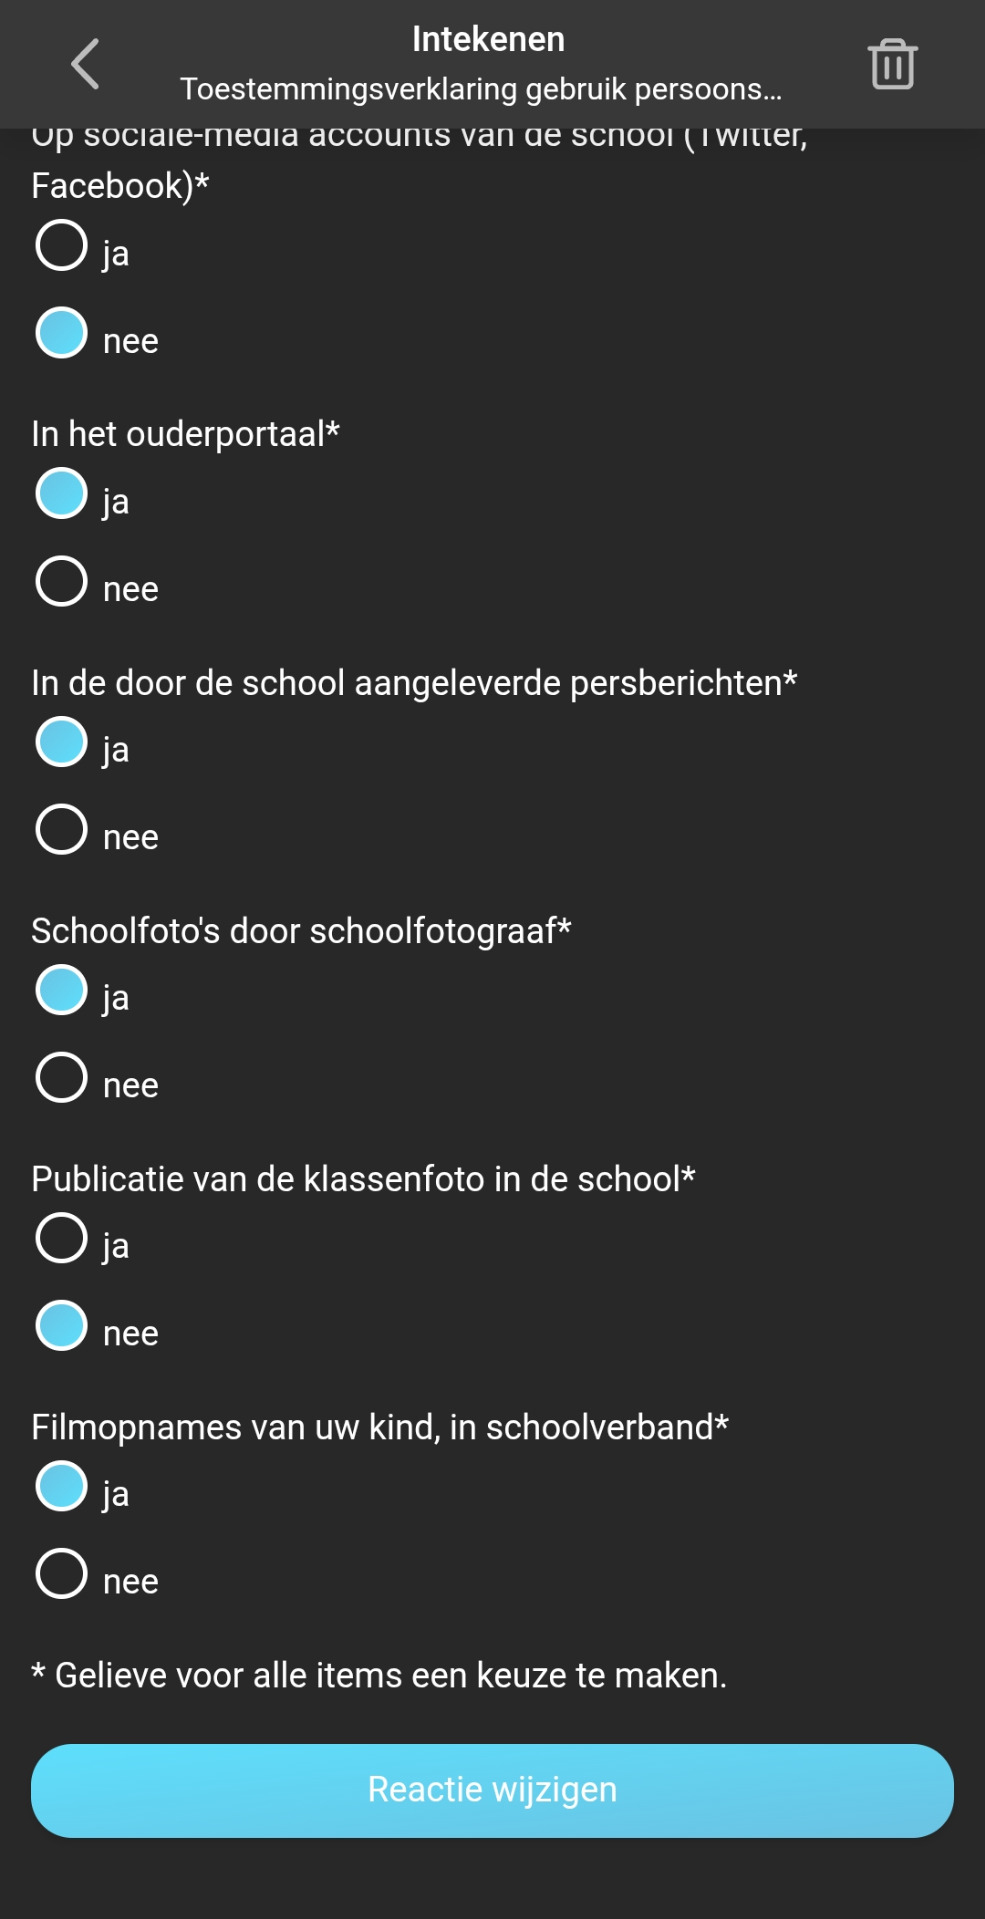This screenshot has width=985, height=1919.
Task: Select 'nee' for aangeleverde persberichten
Action: 62,830
